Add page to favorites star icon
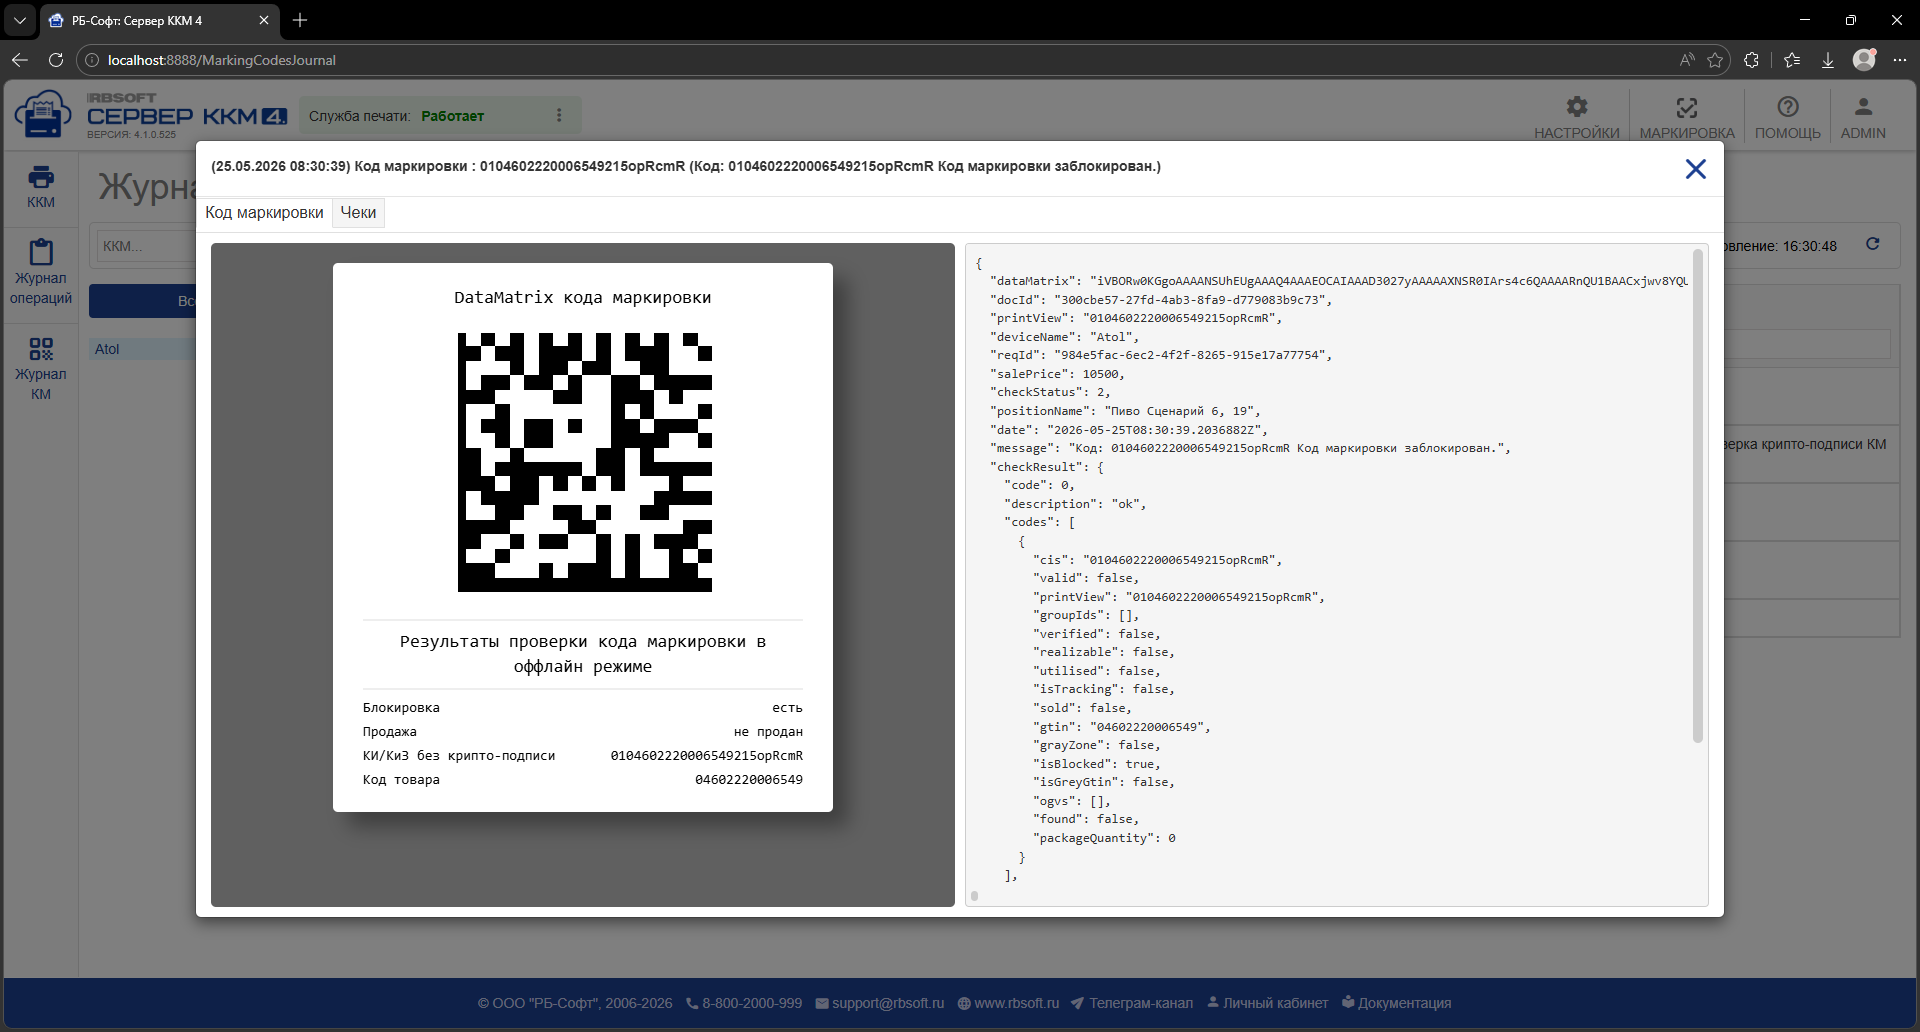 [x=1716, y=60]
